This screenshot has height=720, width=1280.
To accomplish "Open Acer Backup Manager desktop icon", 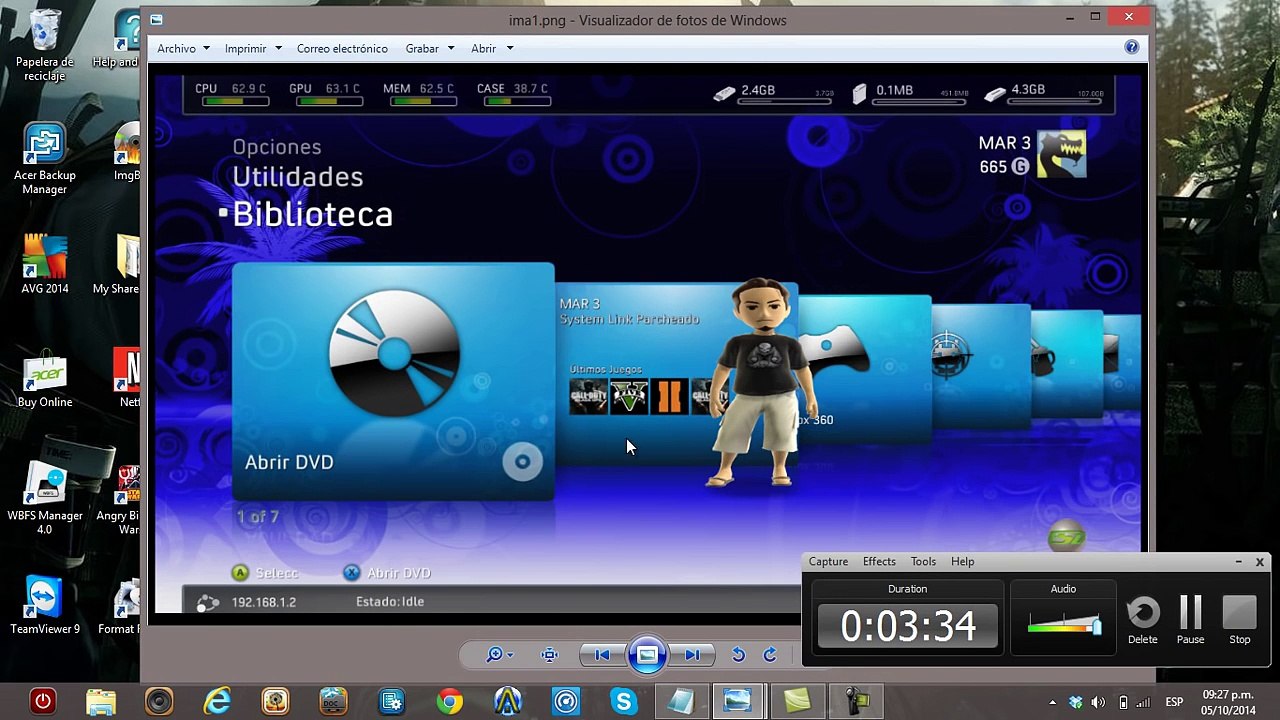I will click(x=45, y=159).
